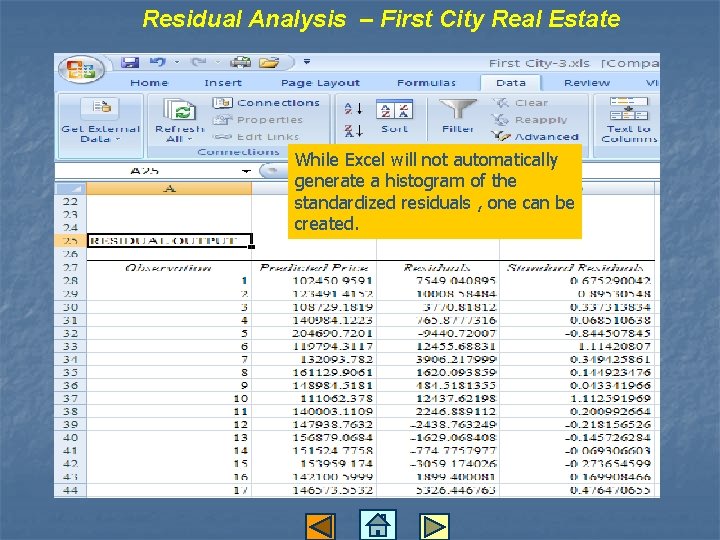Viewport: 720px width, 540px height.
Task: Select residual cell 7549.040895
Action: (x=438, y=281)
